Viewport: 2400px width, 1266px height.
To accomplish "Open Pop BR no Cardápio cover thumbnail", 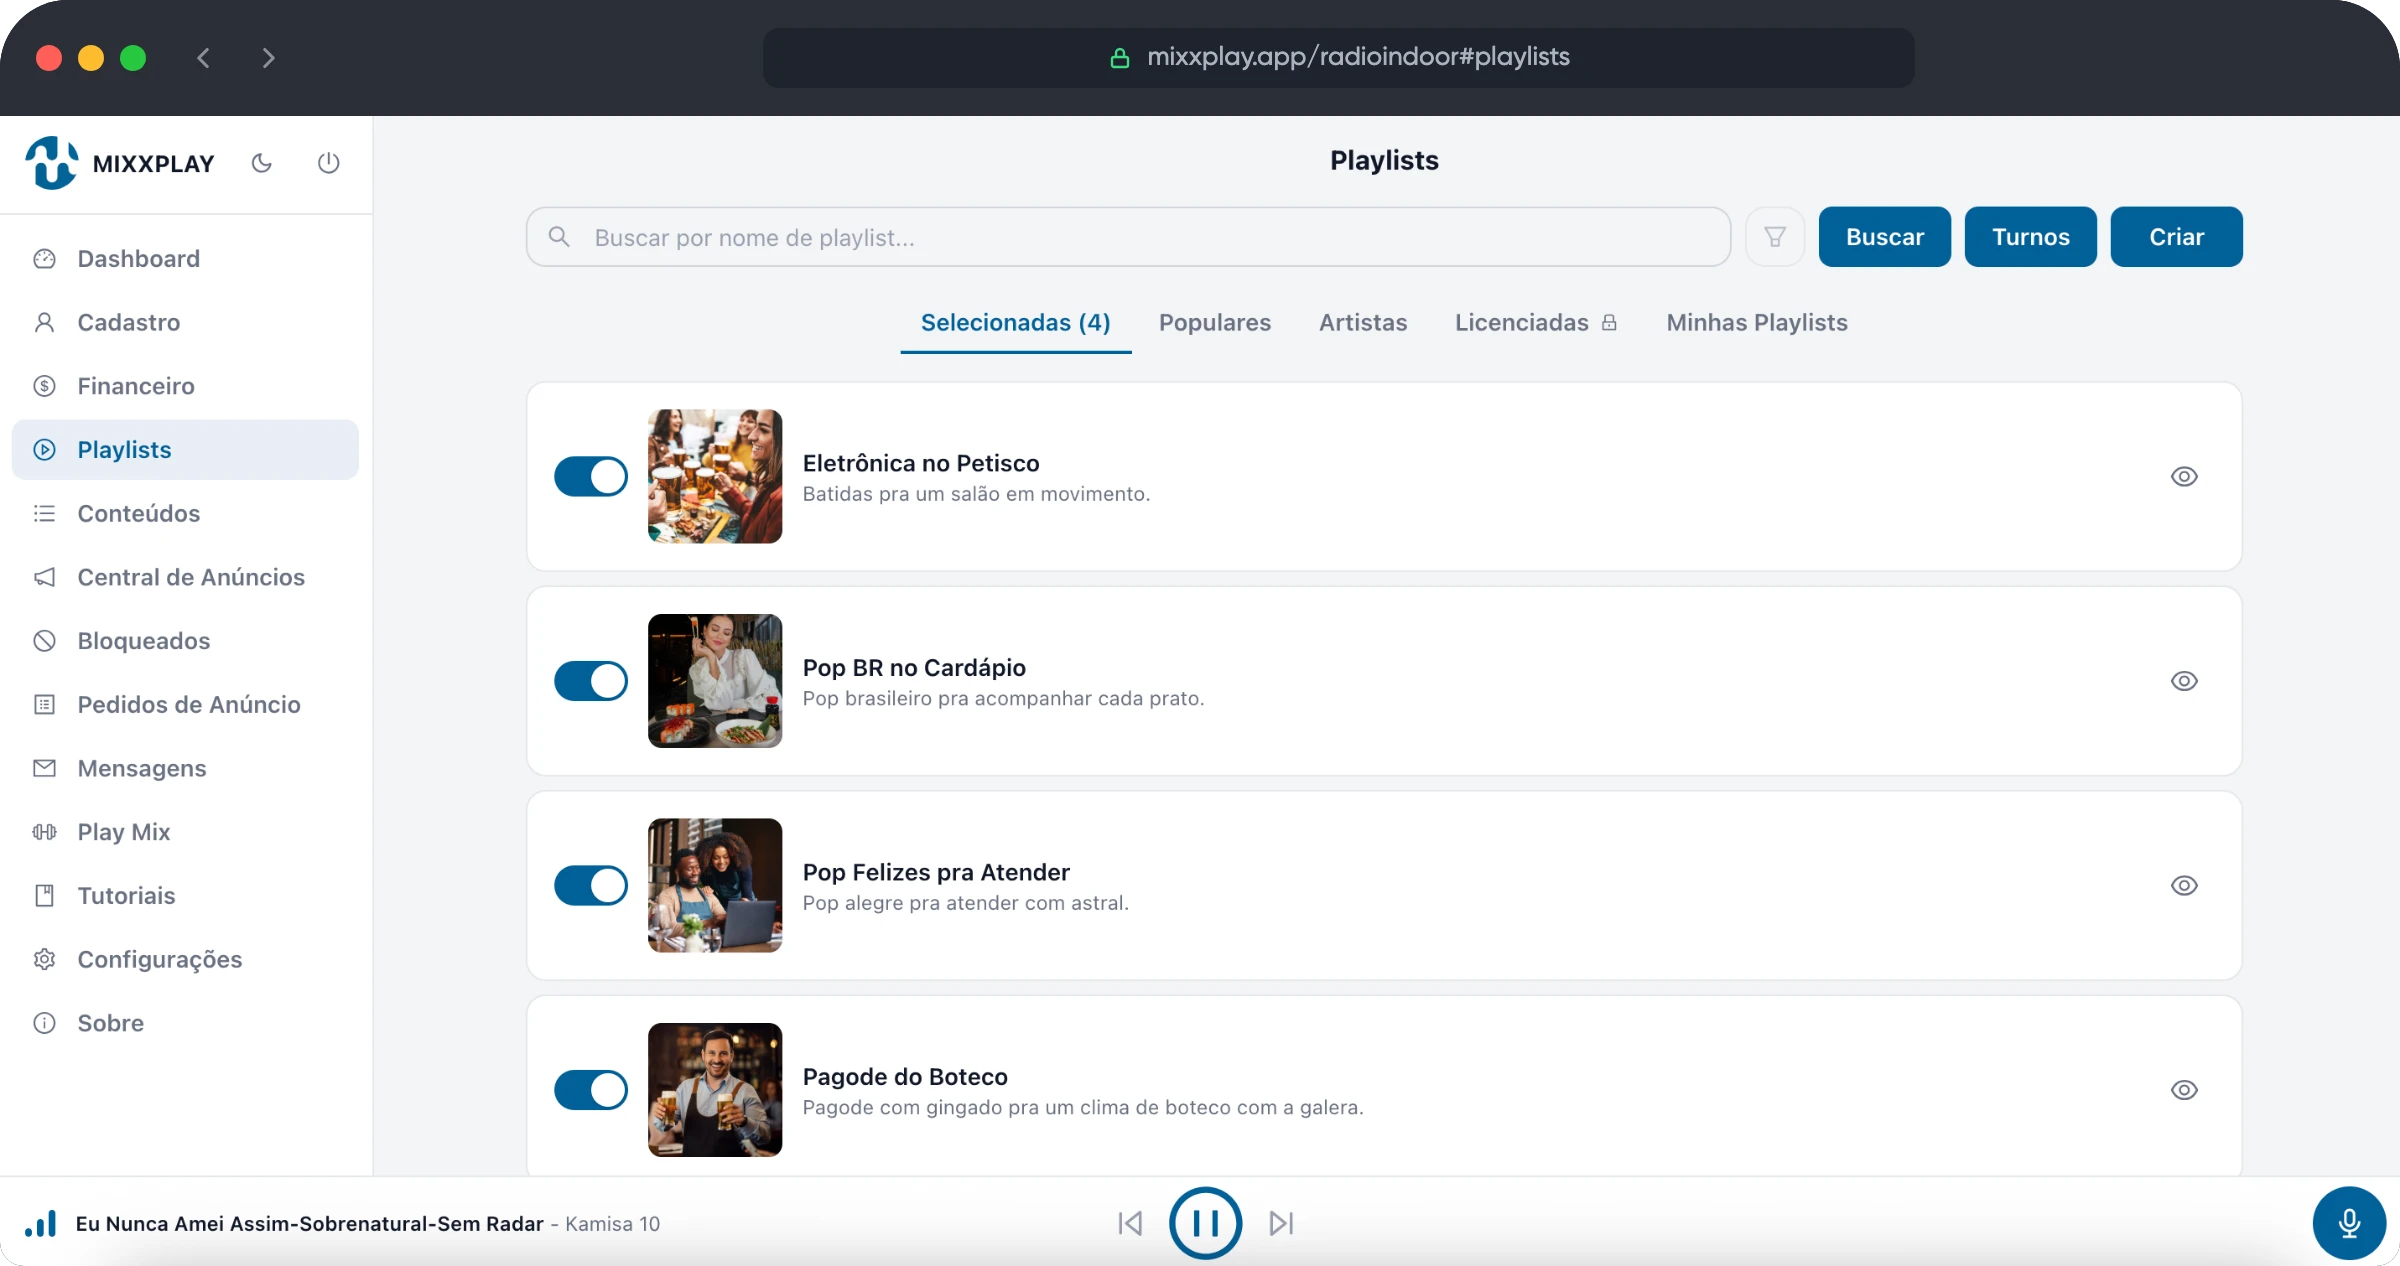I will (x=715, y=681).
